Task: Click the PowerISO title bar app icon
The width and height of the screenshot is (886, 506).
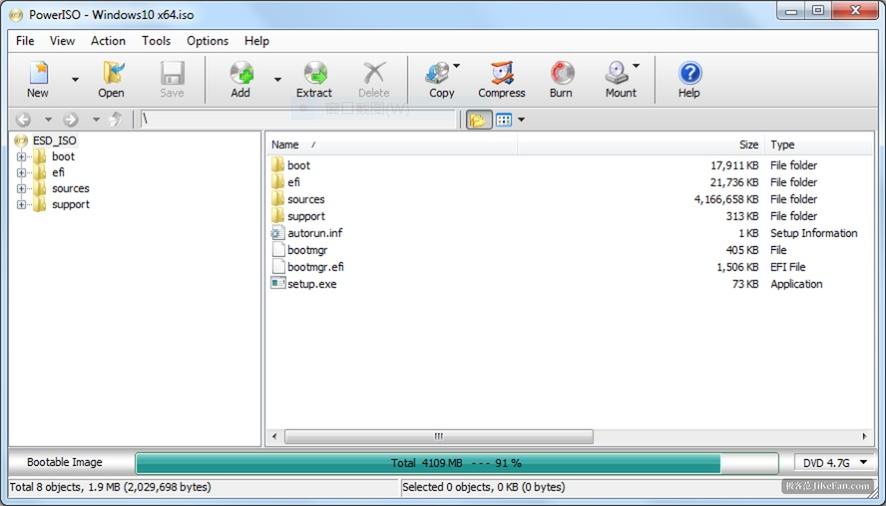Action: 17,15
